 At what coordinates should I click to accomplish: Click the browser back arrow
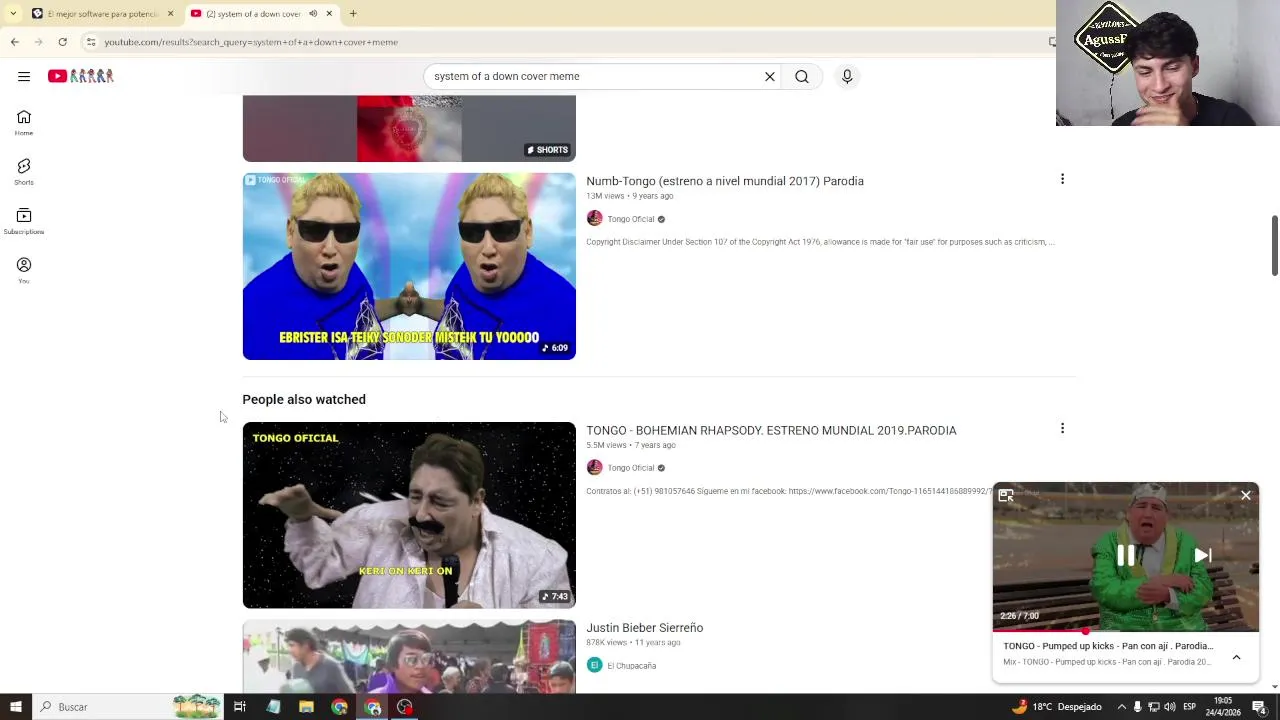pyautogui.click(x=15, y=42)
